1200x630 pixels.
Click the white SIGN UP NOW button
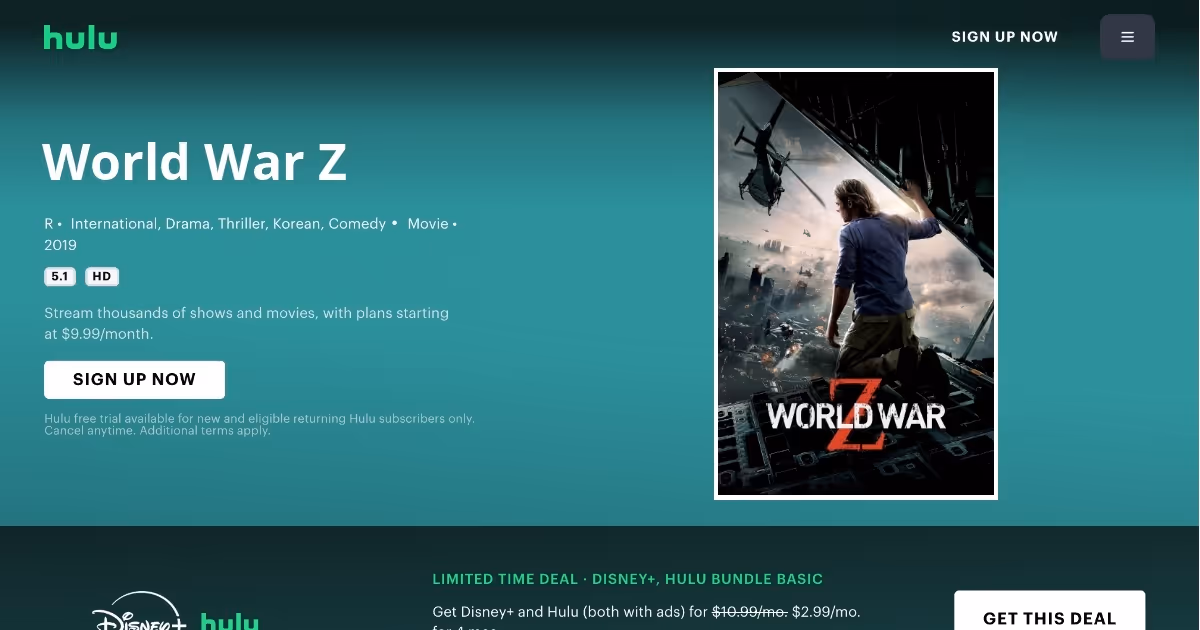(134, 380)
